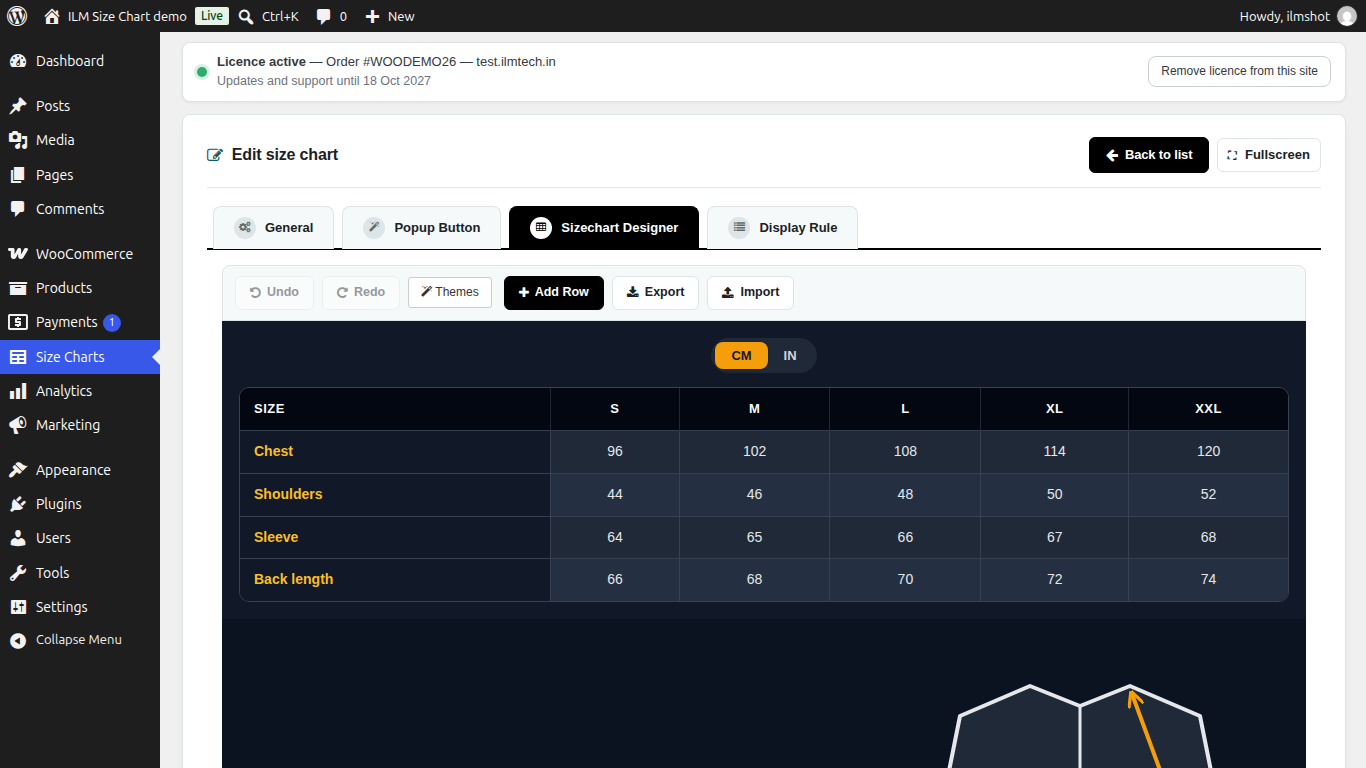The image size is (1366, 768).
Task: Switch units to IN
Action: pyautogui.click(x=790, y=356)
